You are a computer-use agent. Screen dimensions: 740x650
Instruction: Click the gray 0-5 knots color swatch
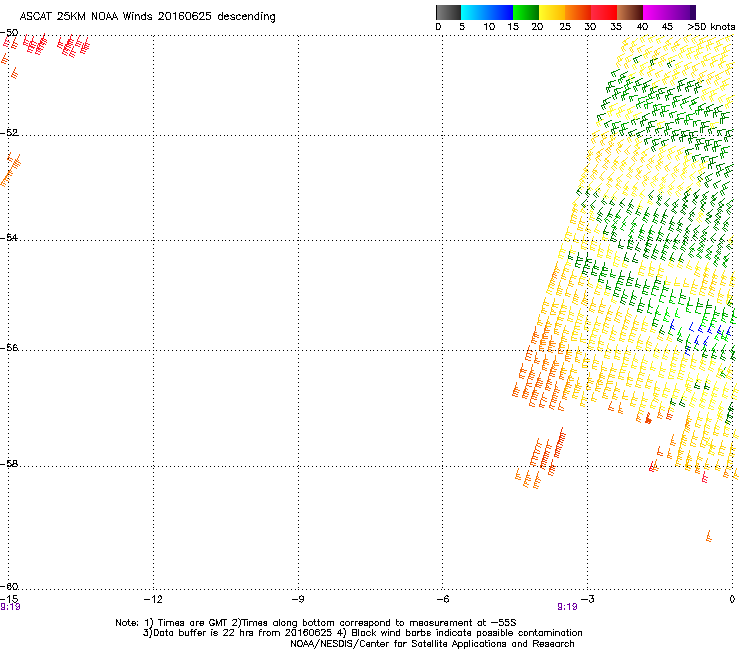pos(448,12)
